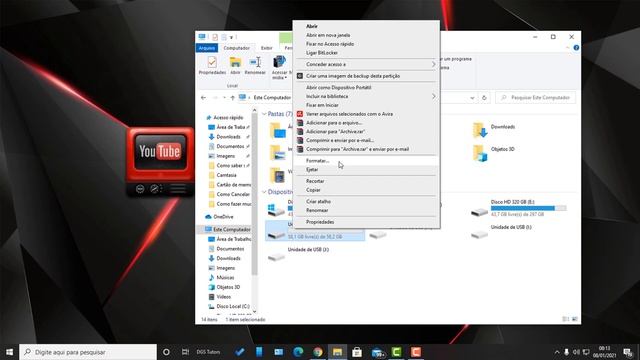Refresh the Este Computador view
Screen dimensions: 640x360
tap(484, 98)
